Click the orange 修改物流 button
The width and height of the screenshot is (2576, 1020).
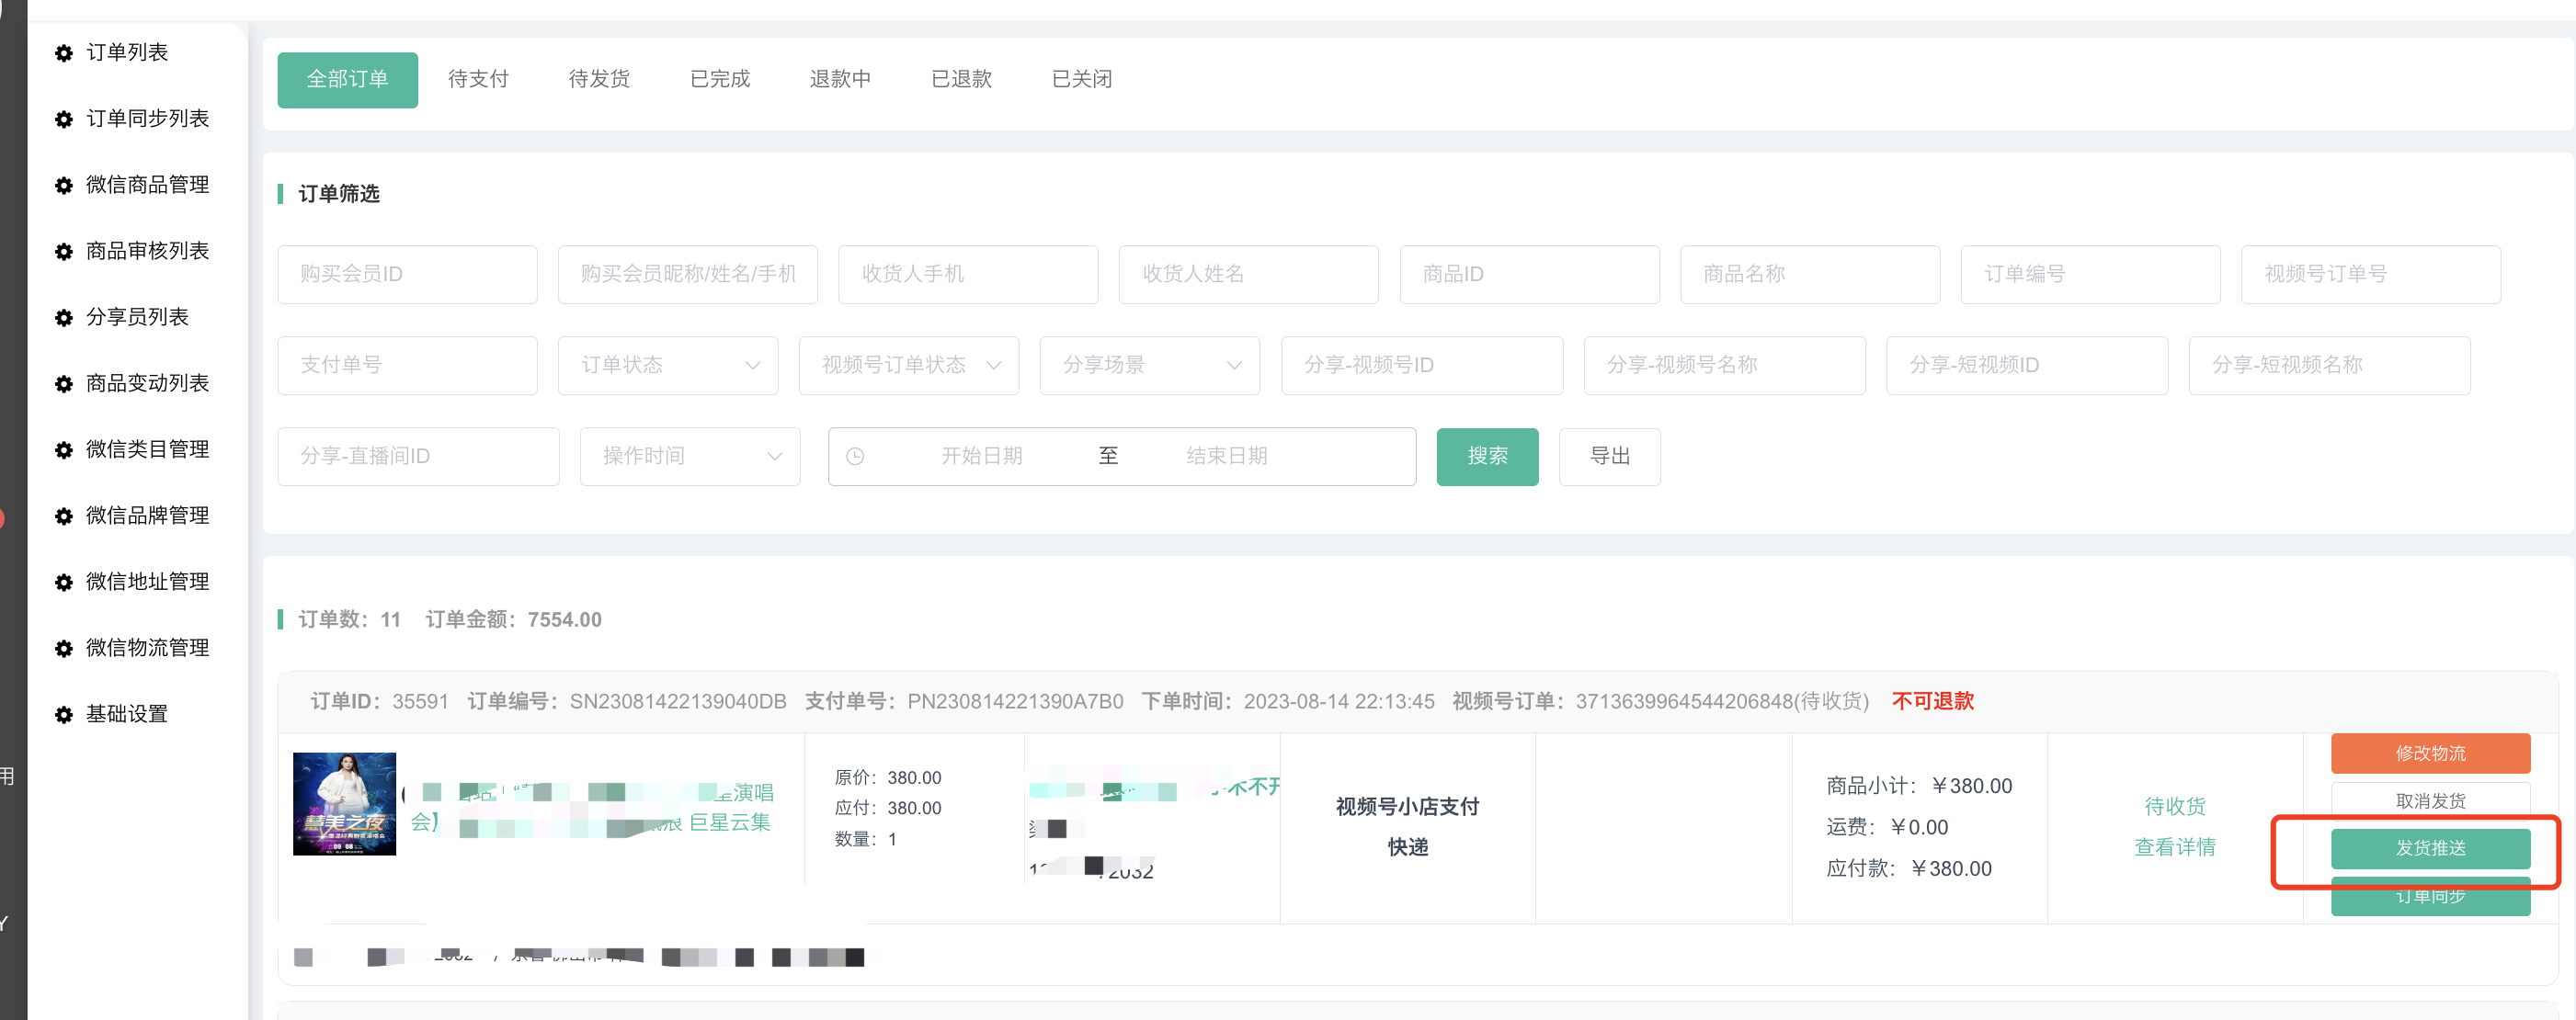2429,753
